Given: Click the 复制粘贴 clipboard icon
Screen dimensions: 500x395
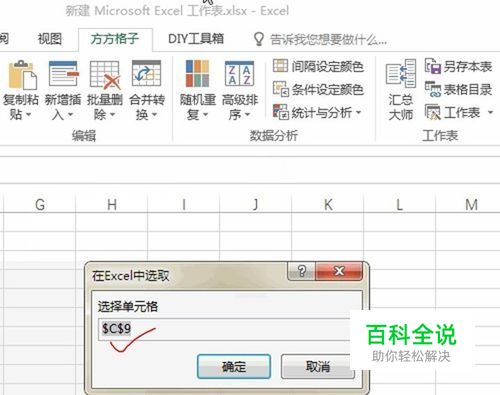Looking at the screenshot, I should point(22,75).
